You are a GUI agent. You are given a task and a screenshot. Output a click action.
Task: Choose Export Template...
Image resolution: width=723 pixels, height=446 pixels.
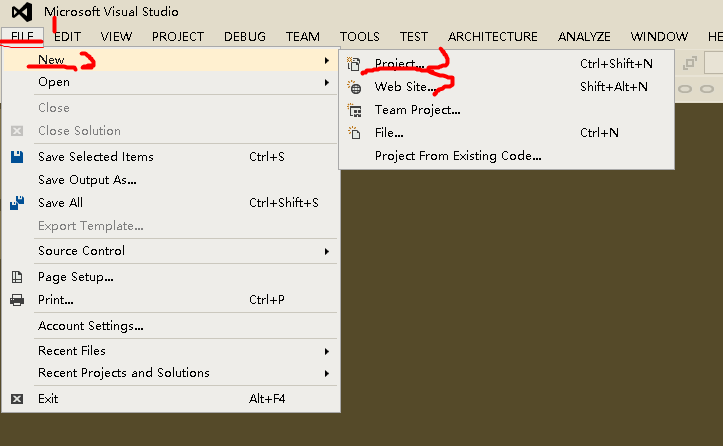click(x=171, y=226)
